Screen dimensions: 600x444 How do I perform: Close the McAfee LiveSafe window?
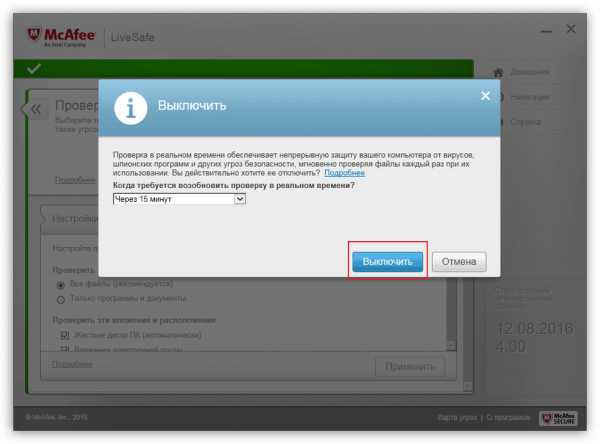pos(571,29)
